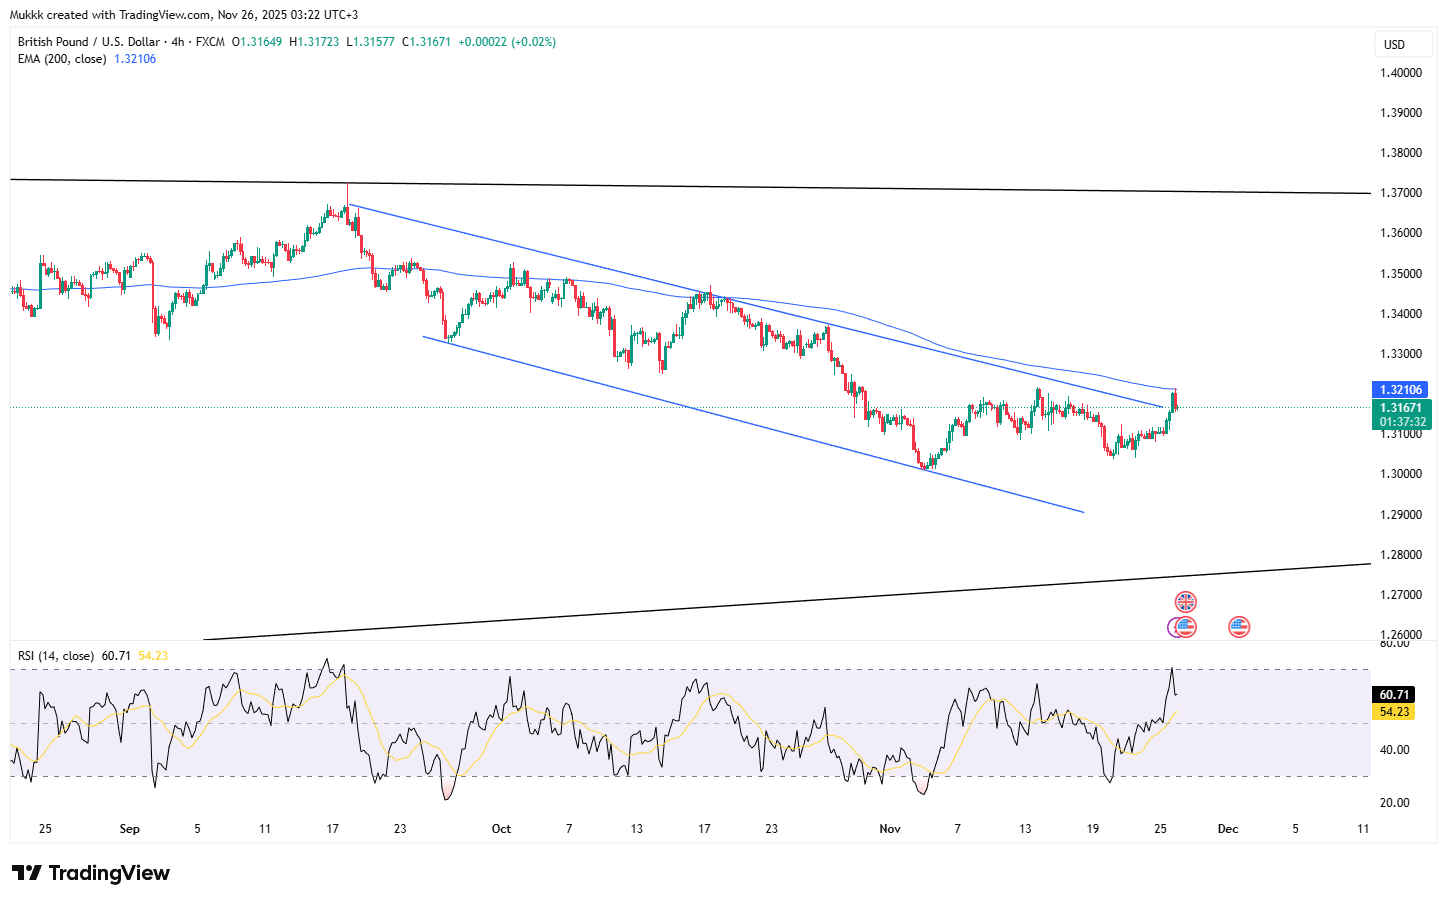Click the 1.40000 price scale label

[1400, 73]
